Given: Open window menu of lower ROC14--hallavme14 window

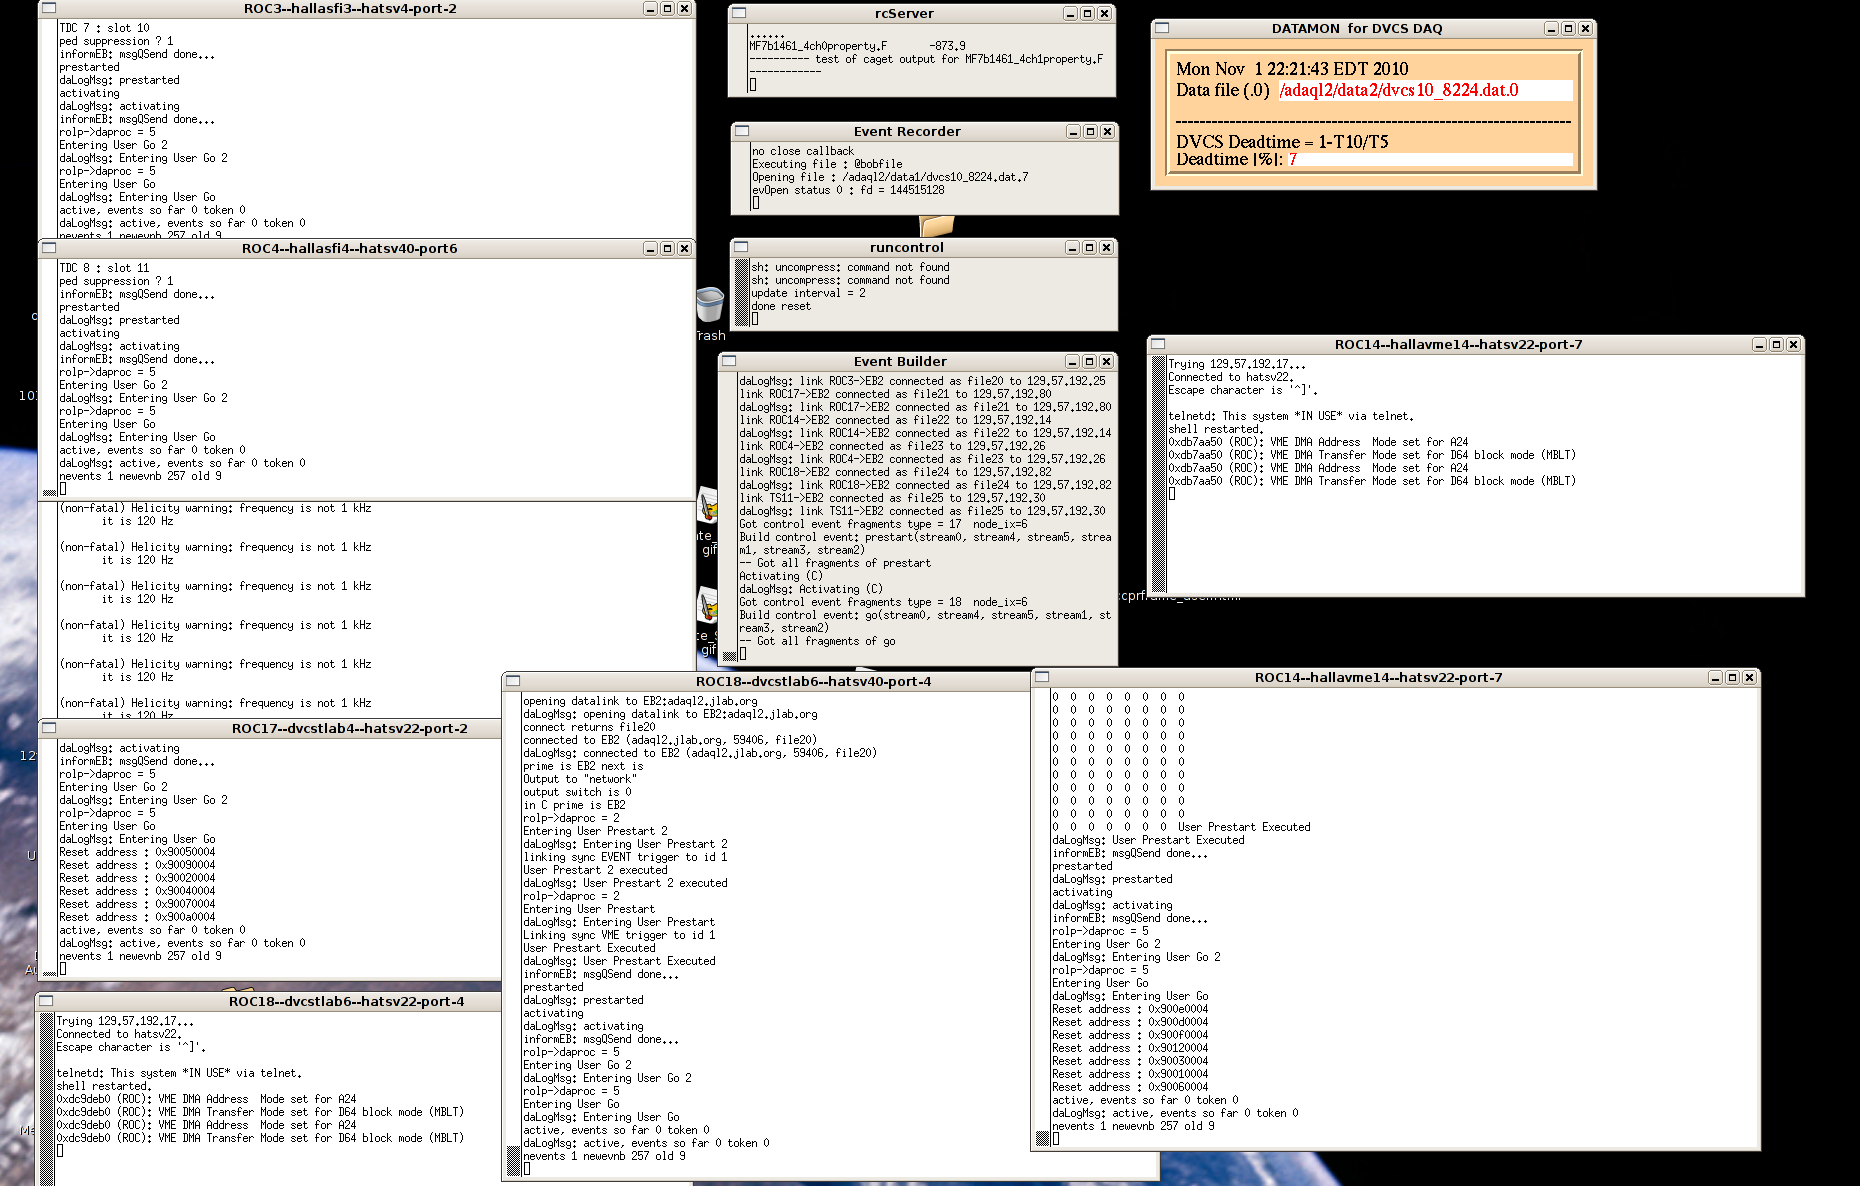Looking at the screenshot, I should [1042, 677].
